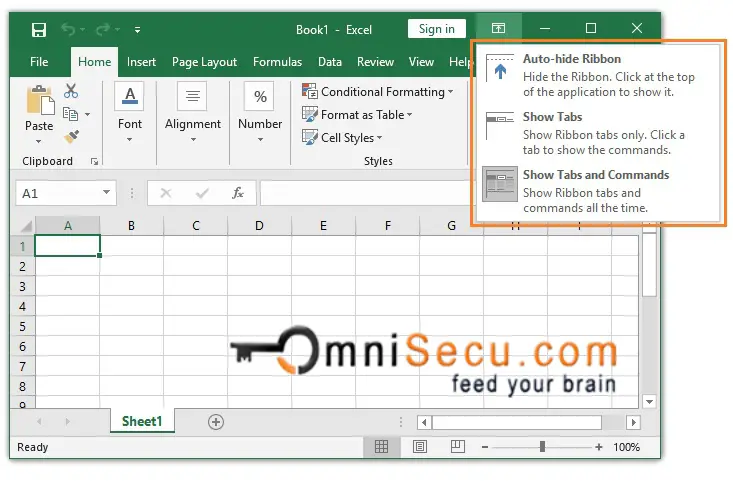Click next sheet navigation arrow

[68, 422]
